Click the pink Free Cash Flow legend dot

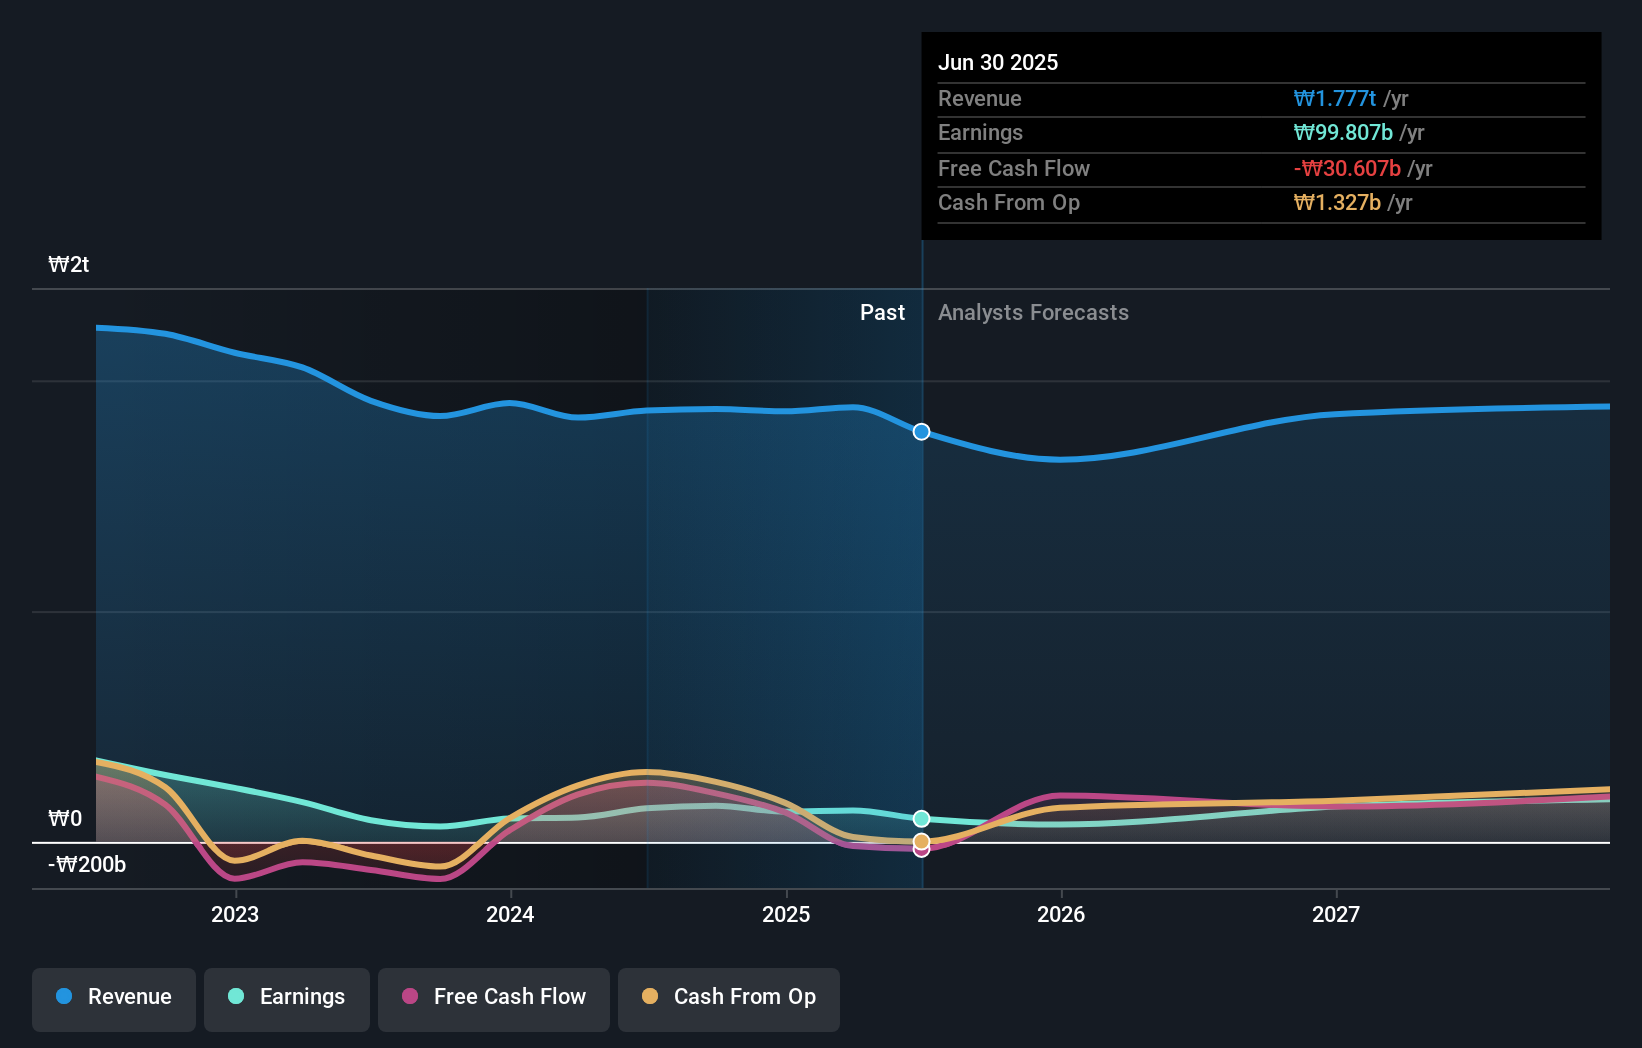(x=409, y=997)
